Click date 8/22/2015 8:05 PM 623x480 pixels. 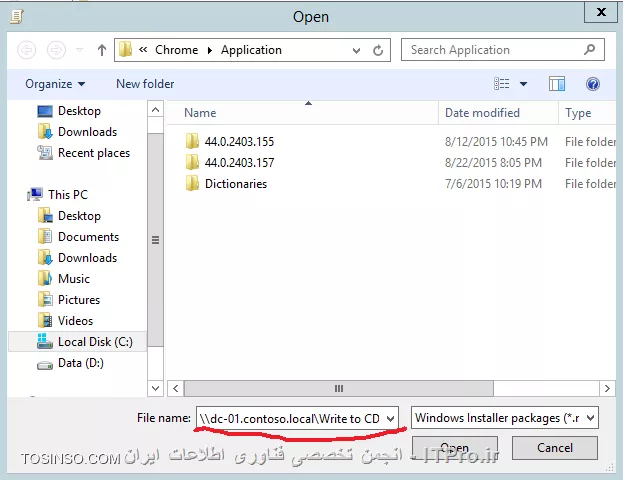click(493, 163)
